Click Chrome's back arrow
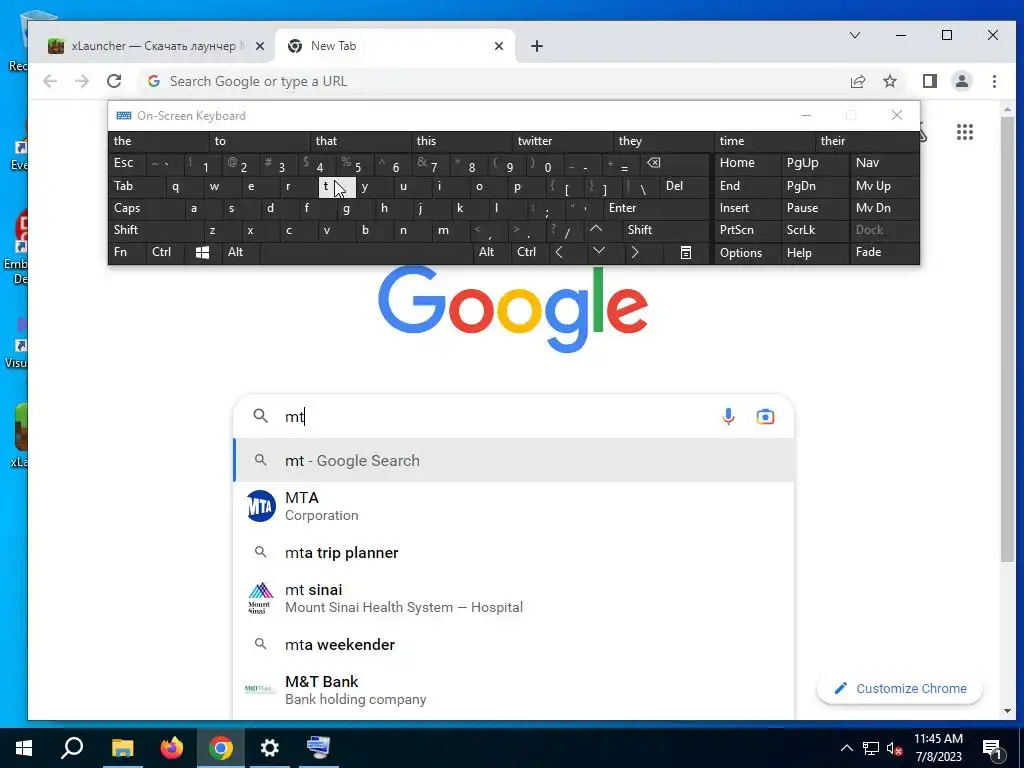The width and height of the screenshot is (1024, 768). coord(50,81)
